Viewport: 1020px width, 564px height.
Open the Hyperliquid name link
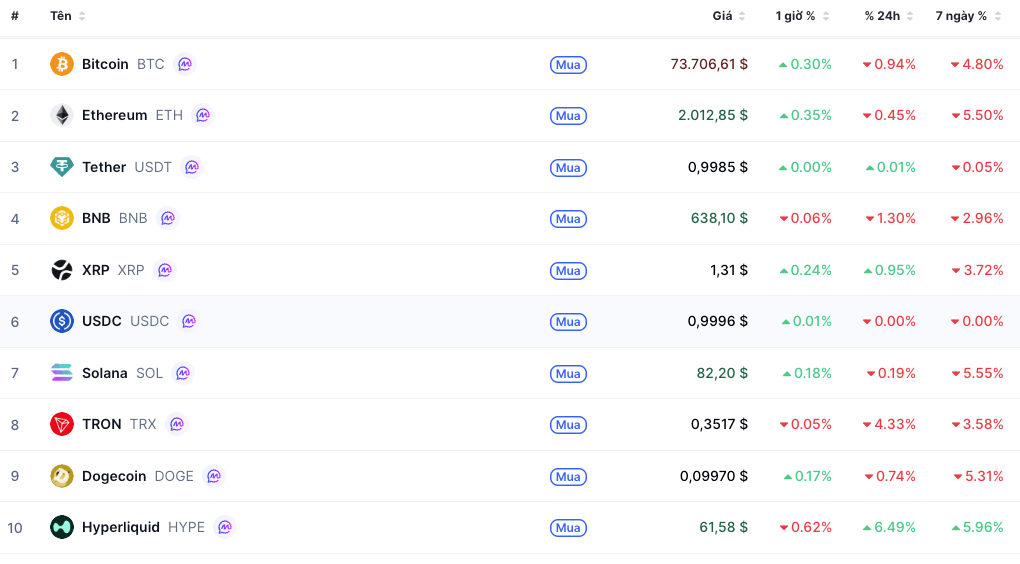click(121, 527)
